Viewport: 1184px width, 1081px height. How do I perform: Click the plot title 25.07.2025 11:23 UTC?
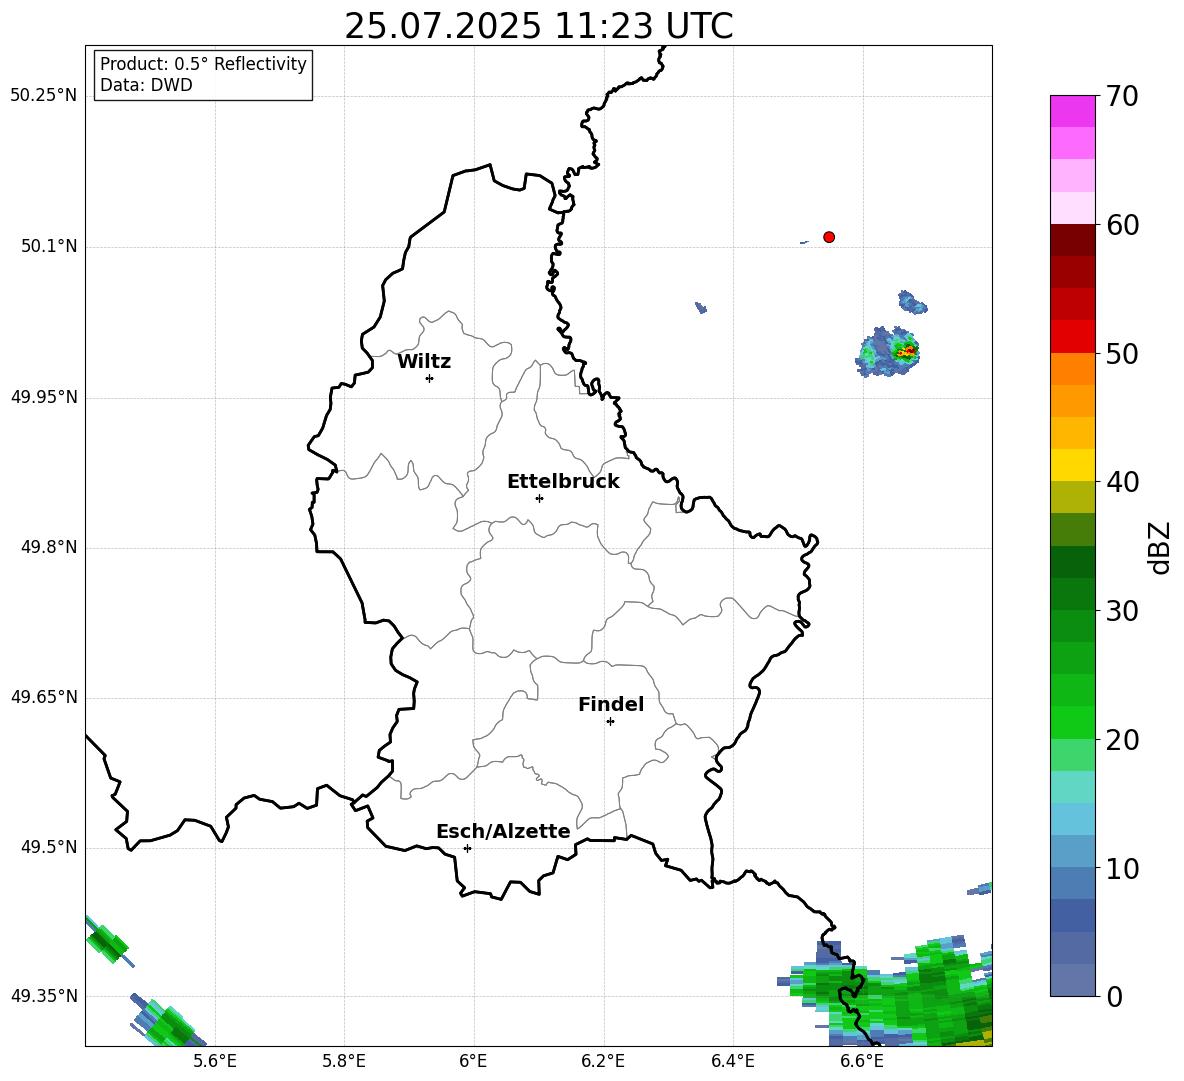pos(538,26)
